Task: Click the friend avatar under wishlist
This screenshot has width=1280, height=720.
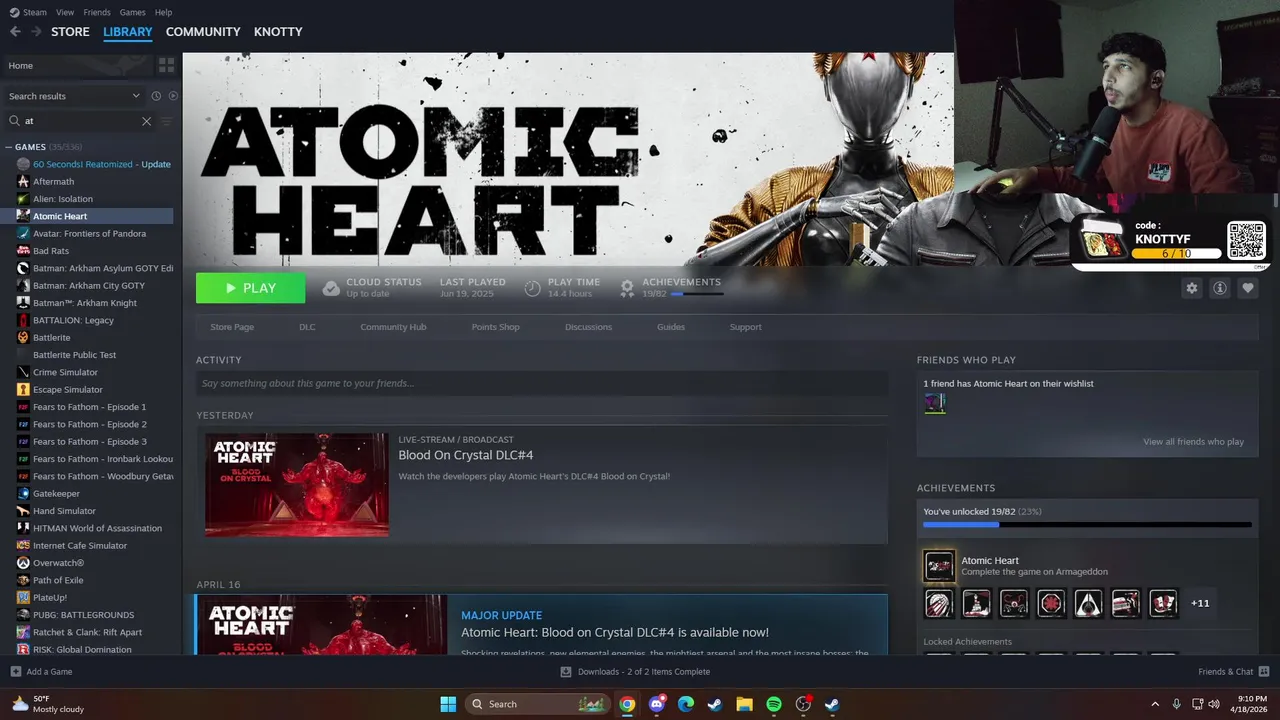Action: pyautogui.click(x=934, y=403)
